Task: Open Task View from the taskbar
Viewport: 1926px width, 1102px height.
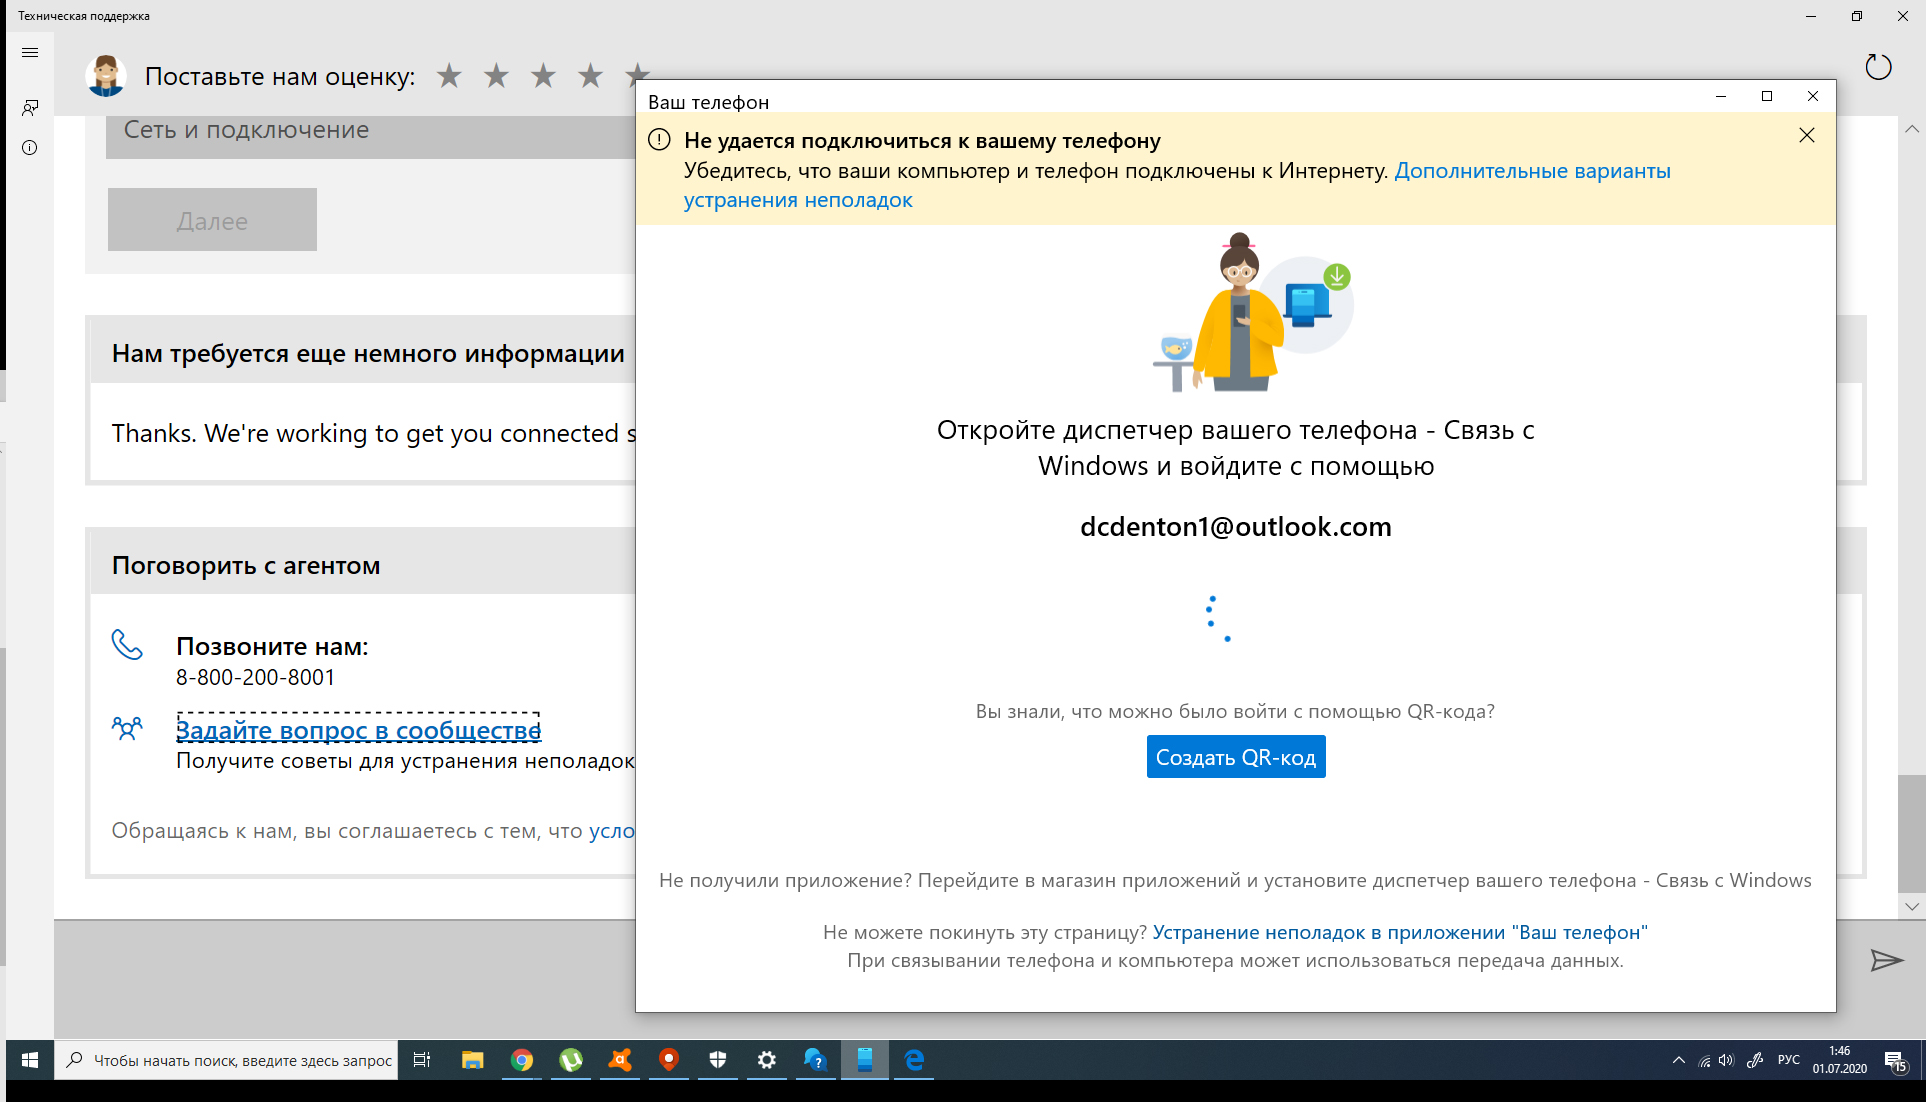Action: (x=422, y=1060)
